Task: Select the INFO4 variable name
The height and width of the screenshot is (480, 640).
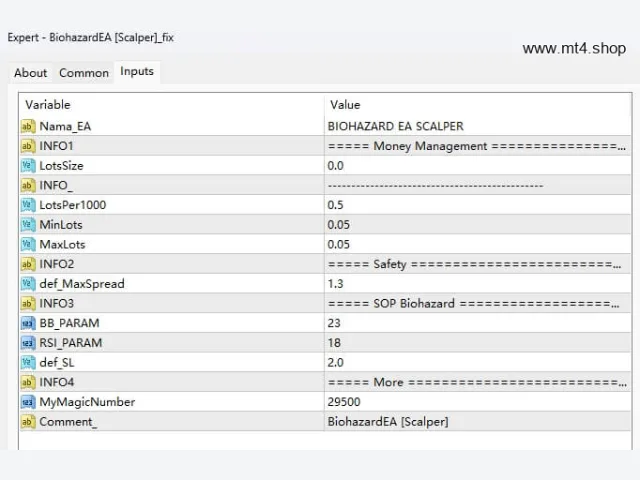Action: pyautogui.click(x=57, y=382)
